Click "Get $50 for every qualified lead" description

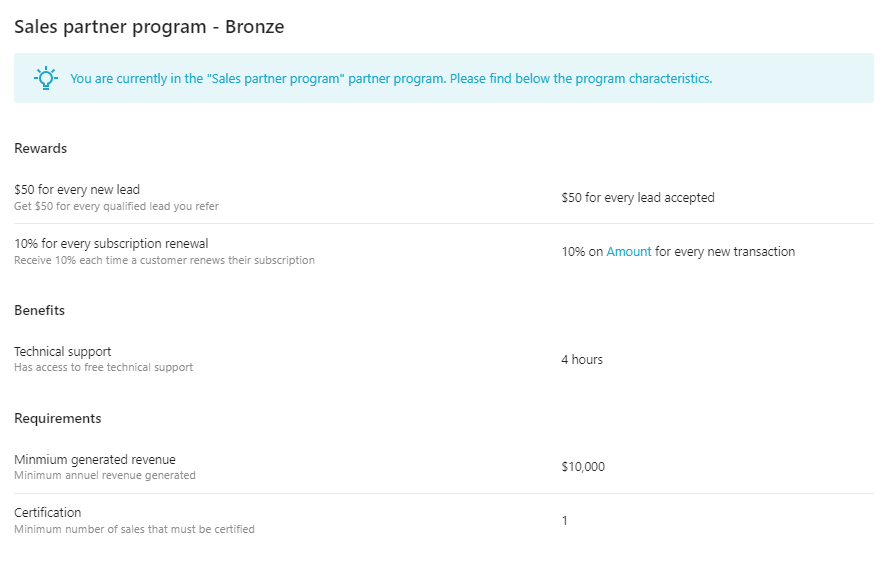(x=116, y=207)
